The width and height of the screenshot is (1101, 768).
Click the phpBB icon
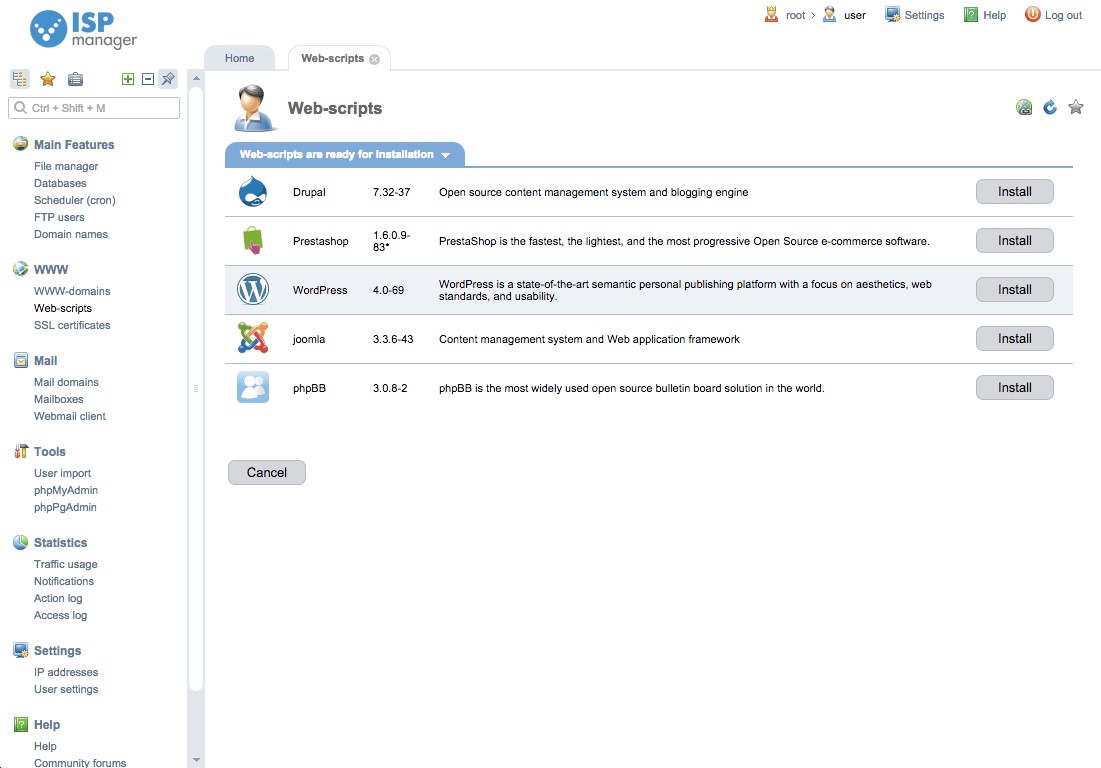point(252,387)
